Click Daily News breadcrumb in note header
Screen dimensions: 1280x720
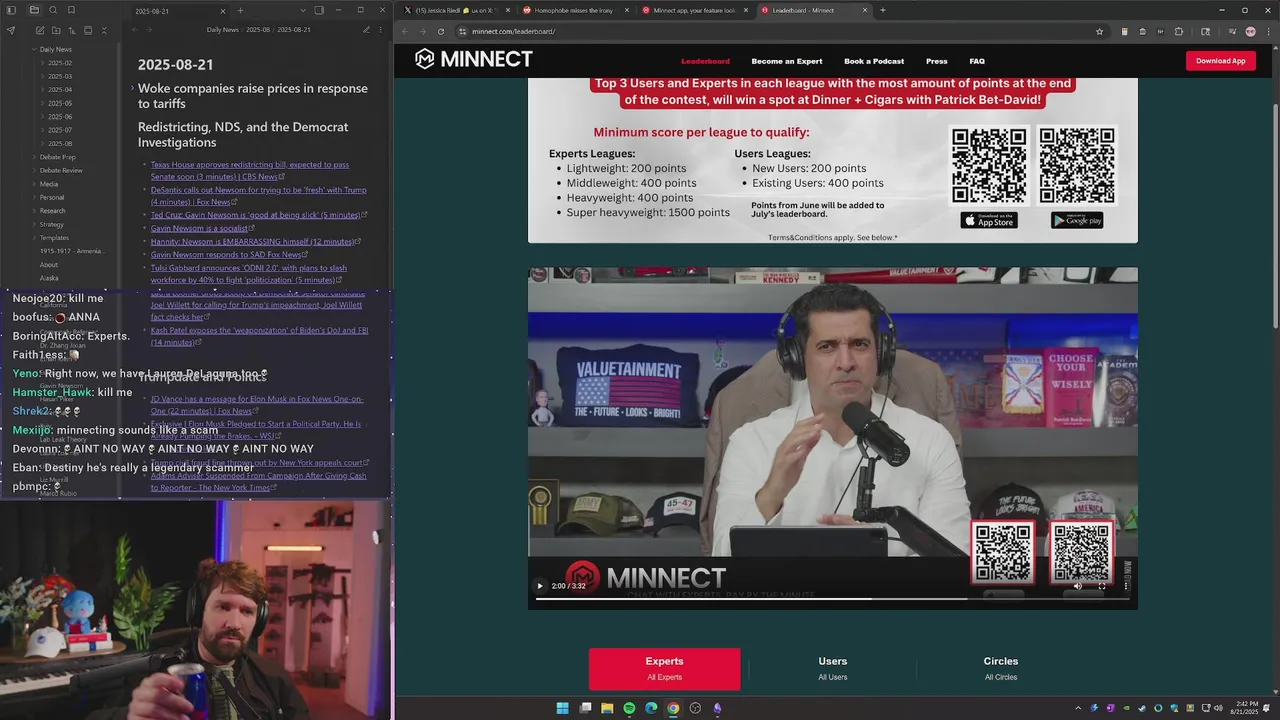click(222, 30)
